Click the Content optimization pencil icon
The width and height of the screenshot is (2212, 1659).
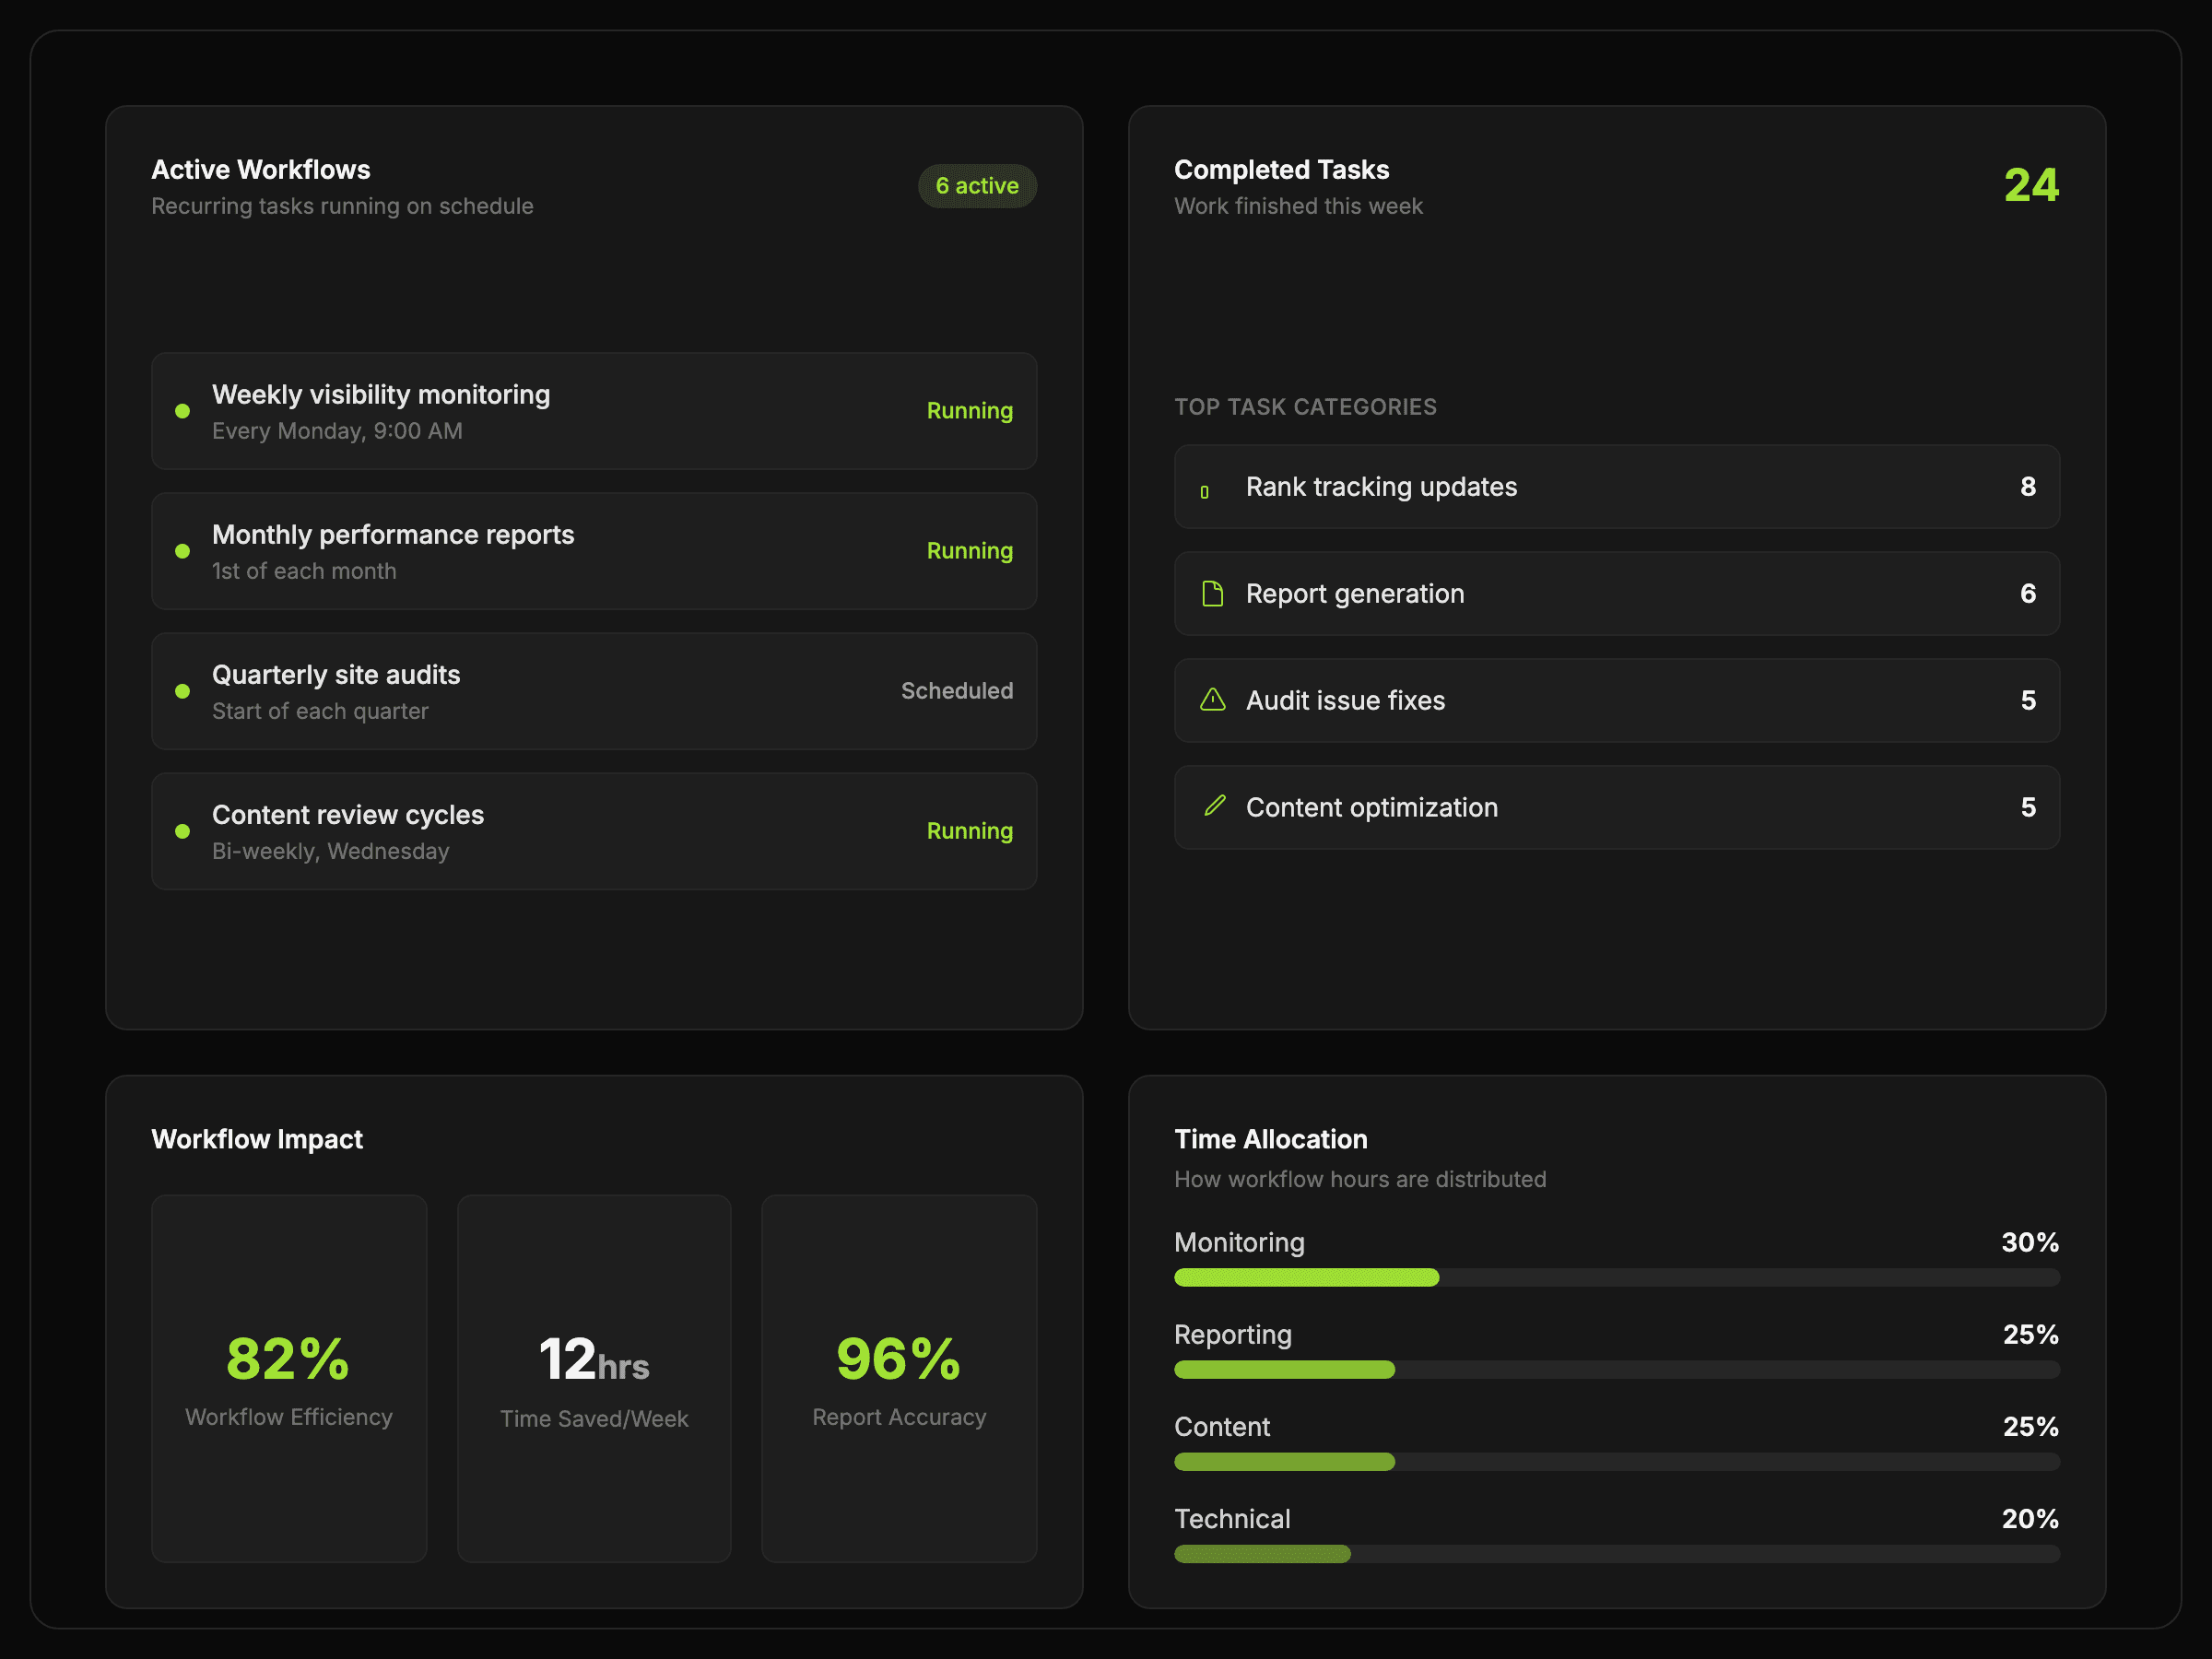pos(1214,806)
